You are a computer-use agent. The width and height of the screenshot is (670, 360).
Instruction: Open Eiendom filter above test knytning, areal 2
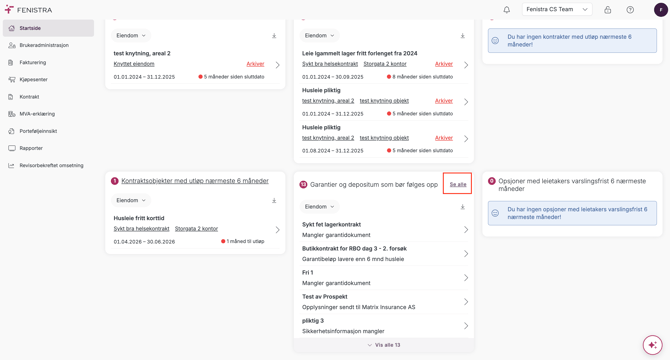click(131, 35)
